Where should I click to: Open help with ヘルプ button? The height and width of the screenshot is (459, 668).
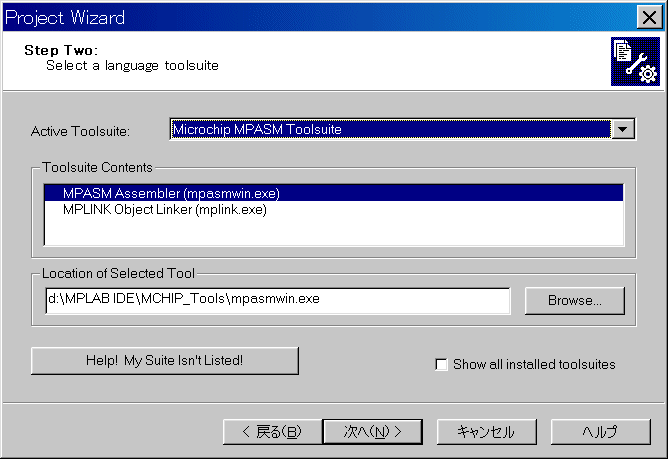coord(601,432)
